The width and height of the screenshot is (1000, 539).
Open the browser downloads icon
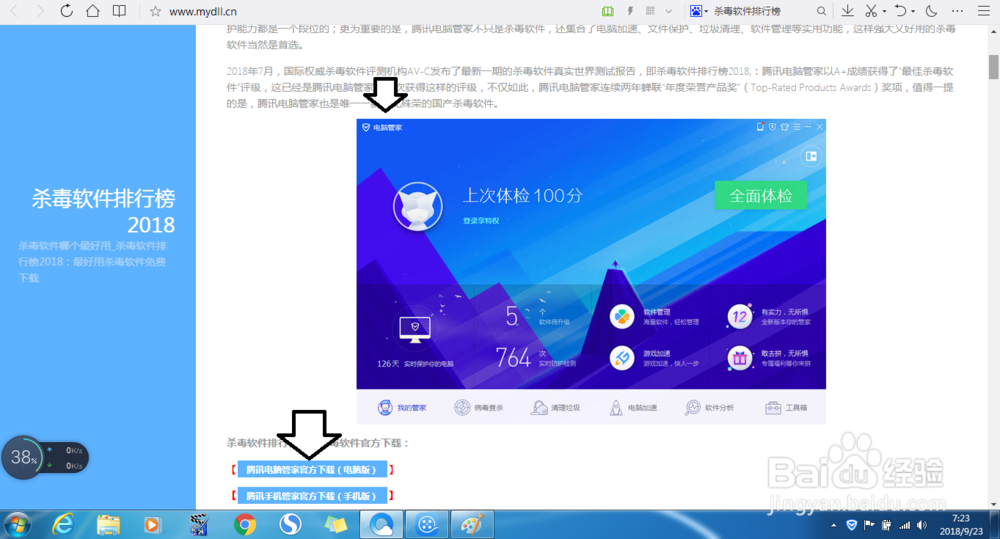tap(848, 11)
